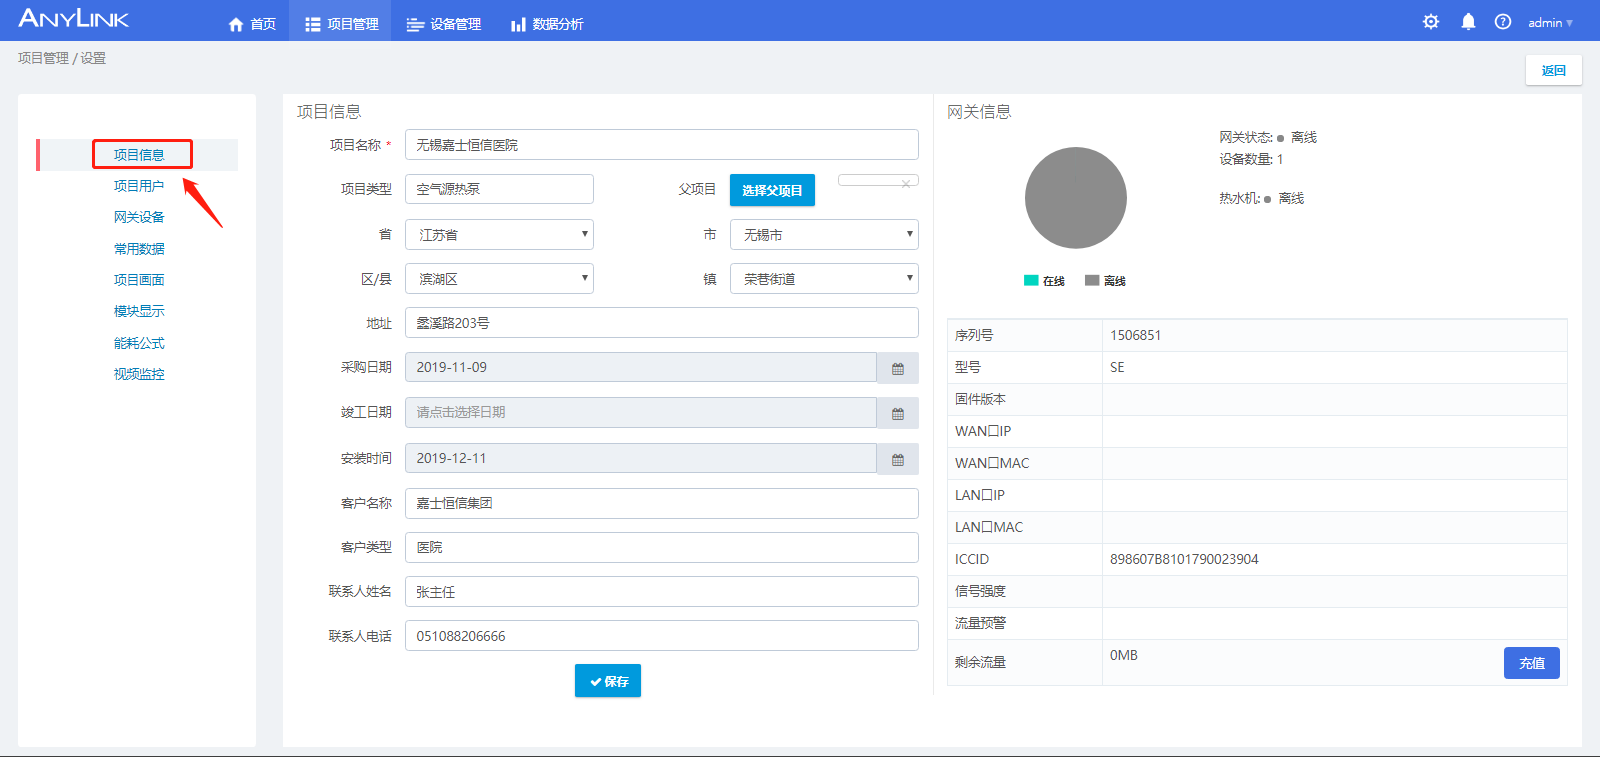This screenshot has height=757, width=1600.
Task: Click the 项目类型 field 空气源热泵
Action: [499, 189]
